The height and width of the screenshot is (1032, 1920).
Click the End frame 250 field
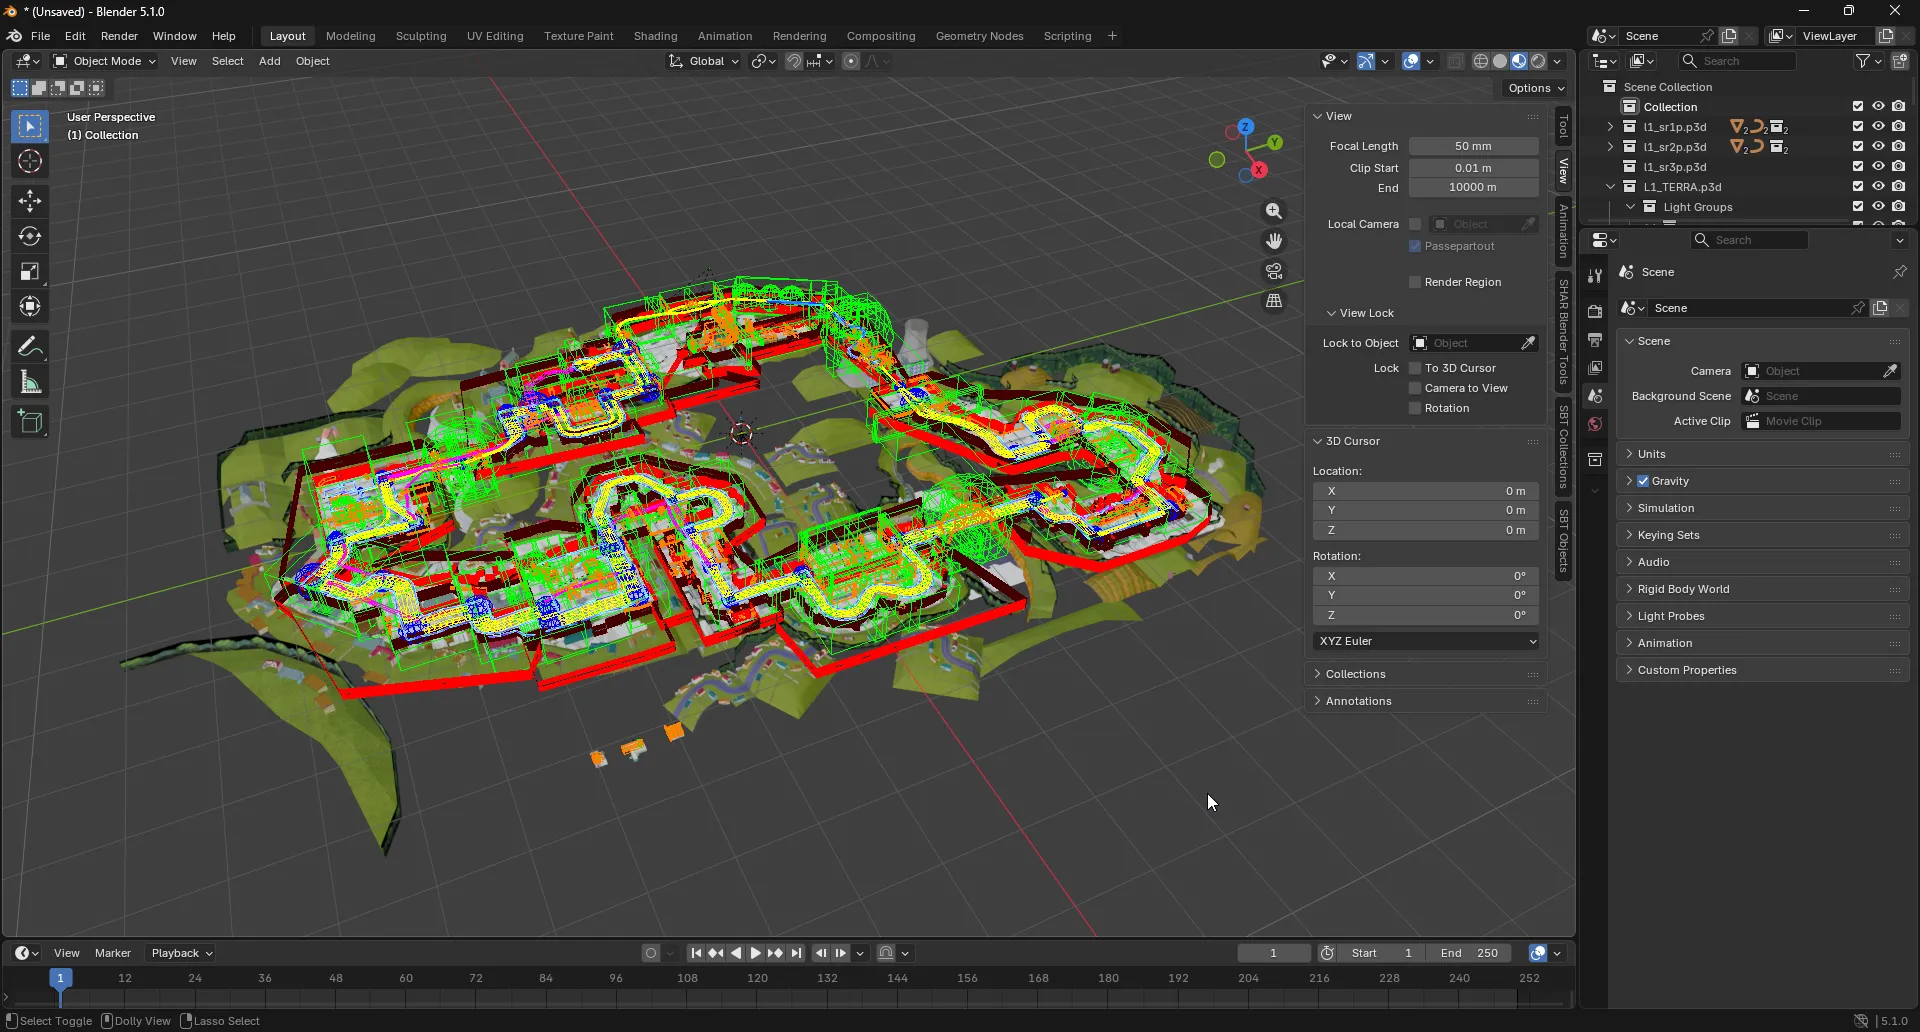1469,953
